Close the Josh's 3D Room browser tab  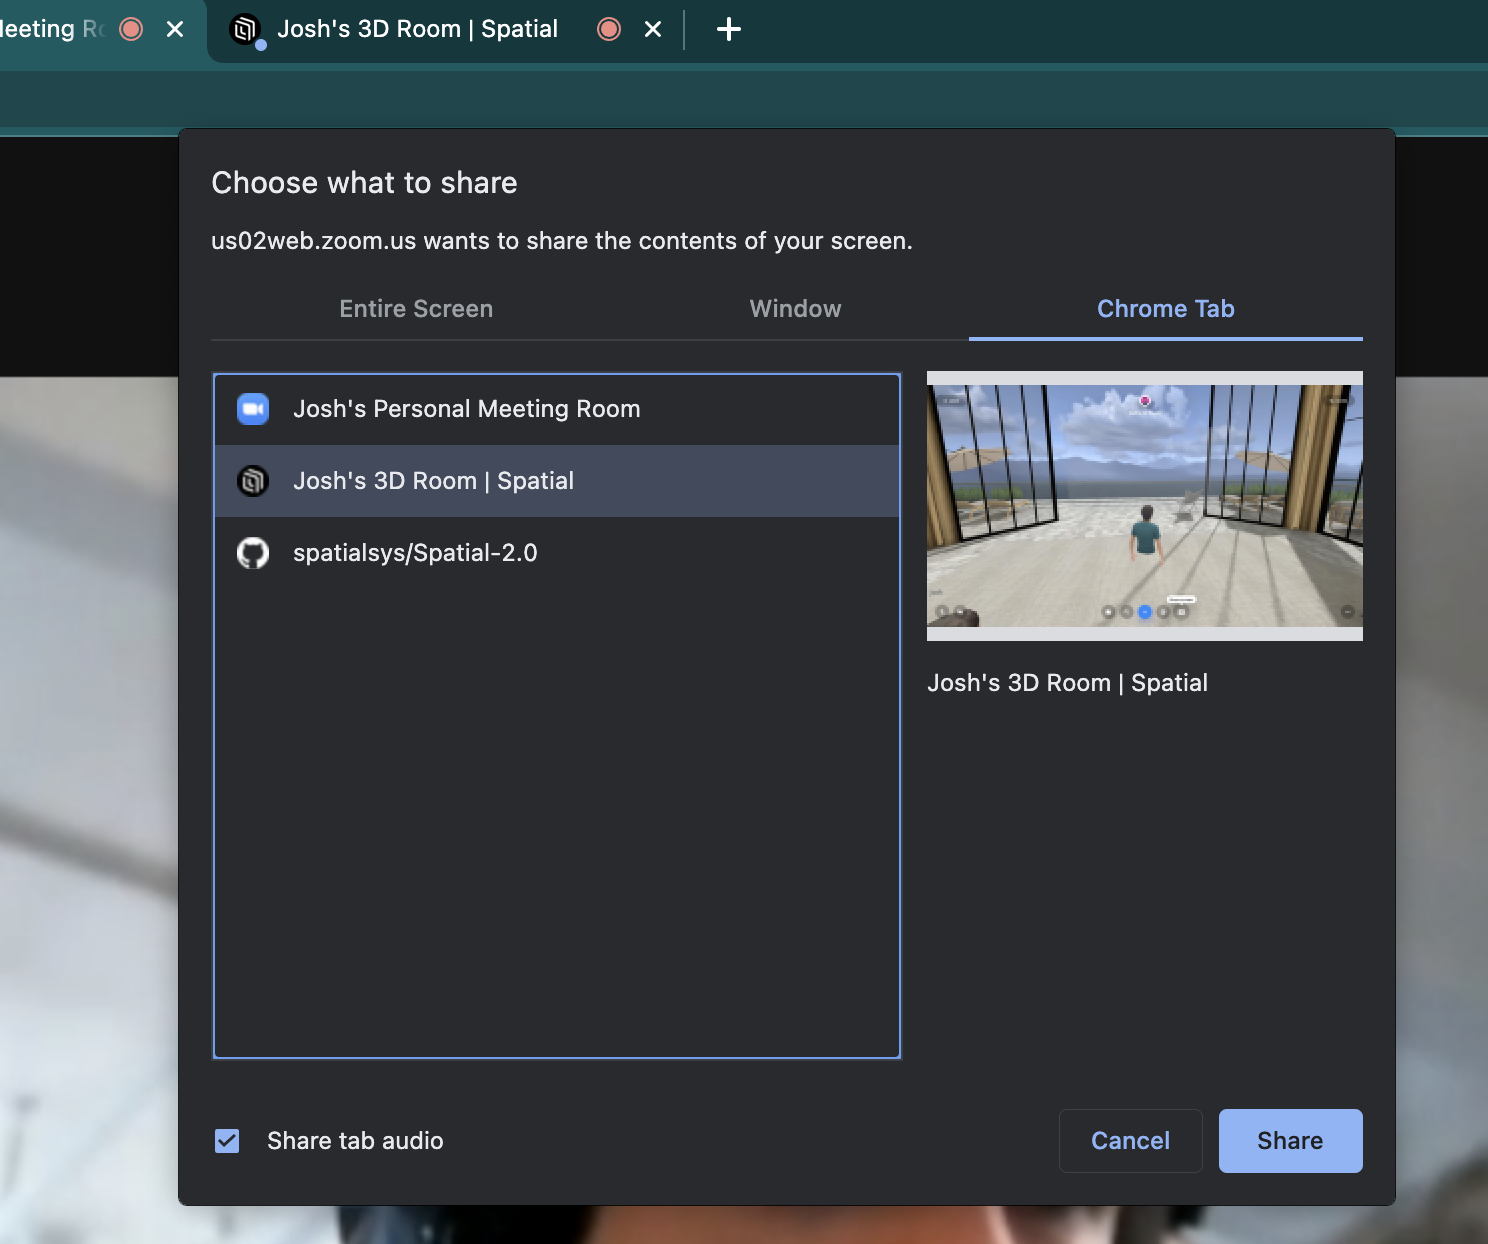653,29
